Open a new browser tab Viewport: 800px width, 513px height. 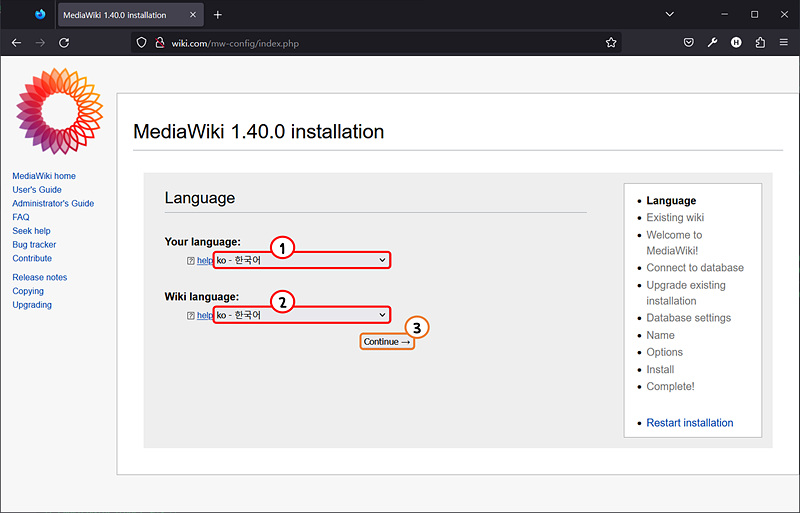pos(218,15)
